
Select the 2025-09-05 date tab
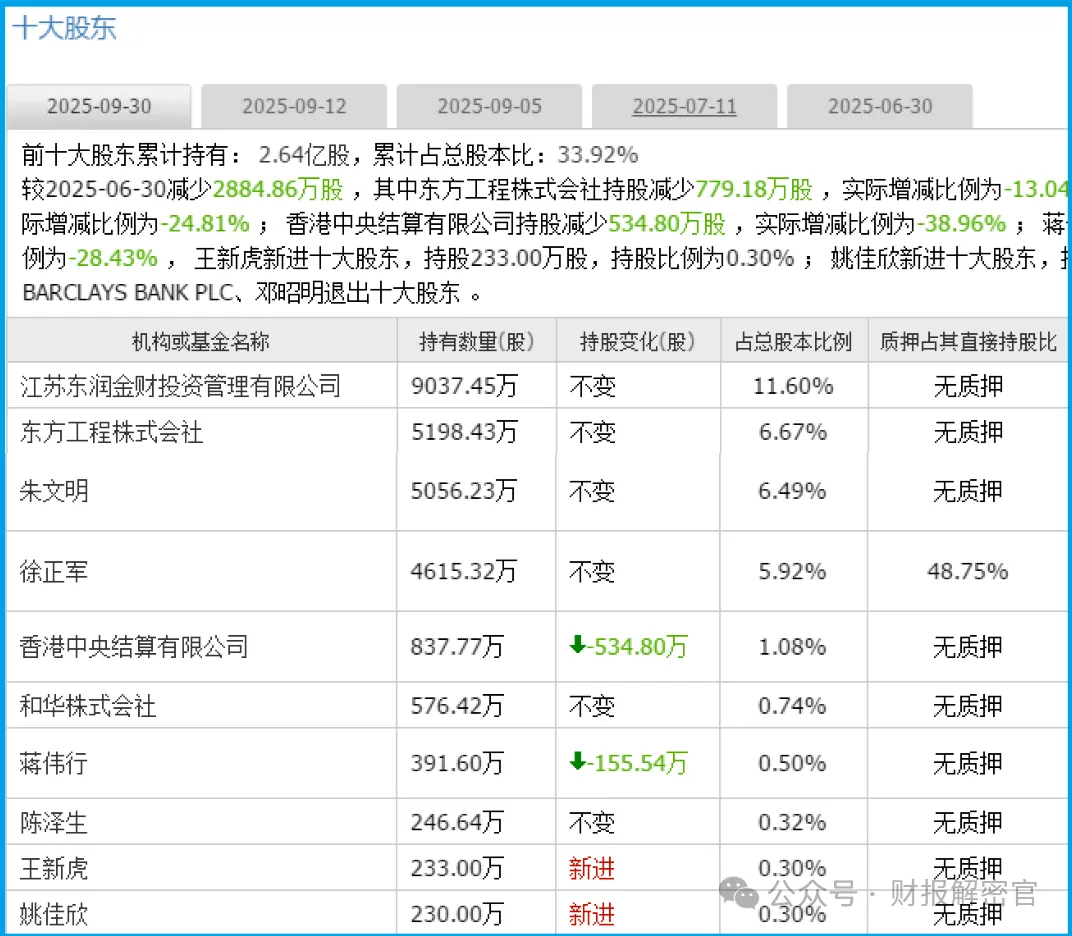488,105
